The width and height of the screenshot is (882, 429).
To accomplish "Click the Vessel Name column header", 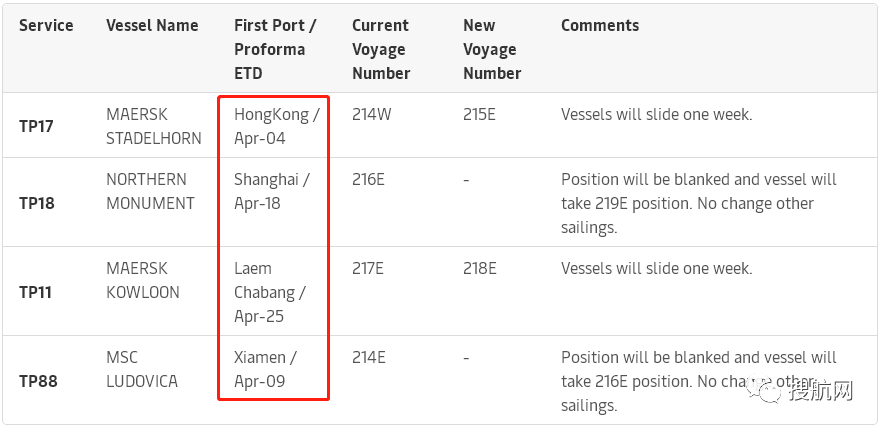I will click(x=152, y=26).
